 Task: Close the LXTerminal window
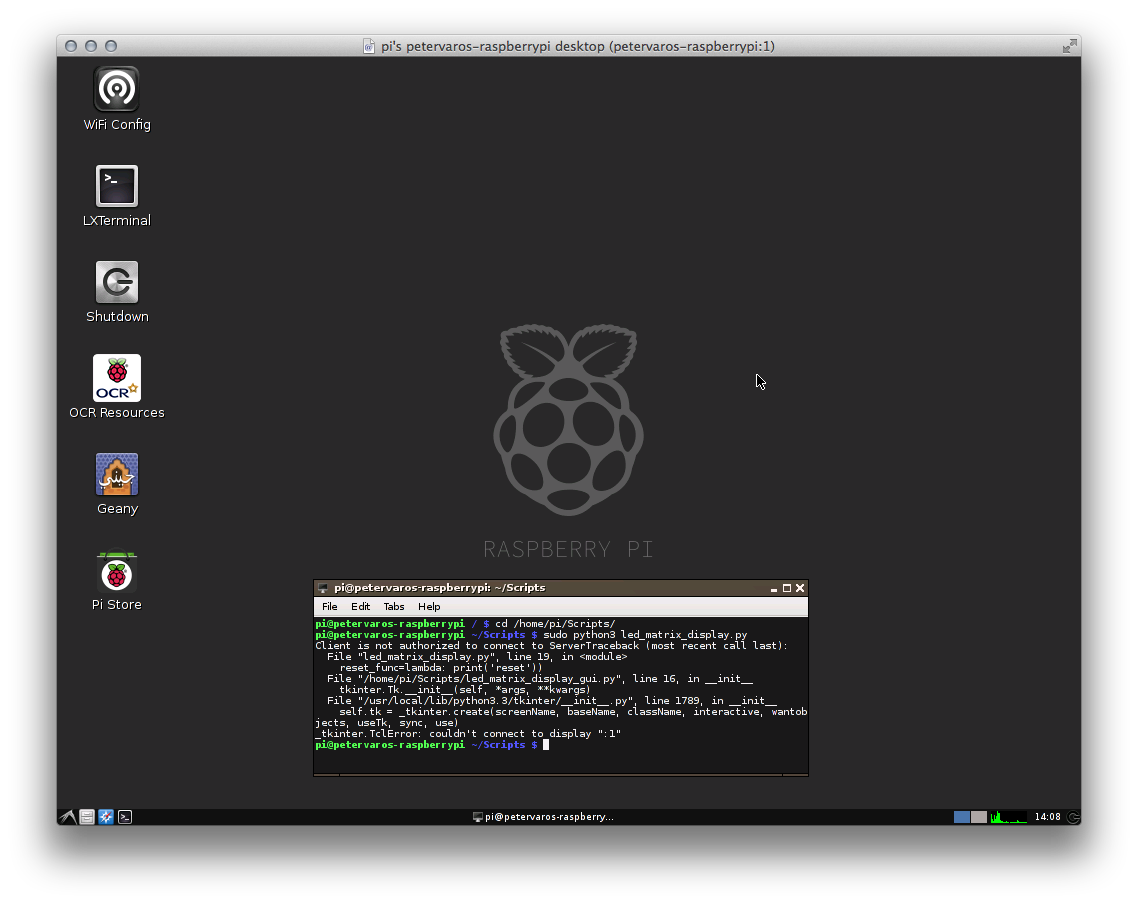point(800,588)
